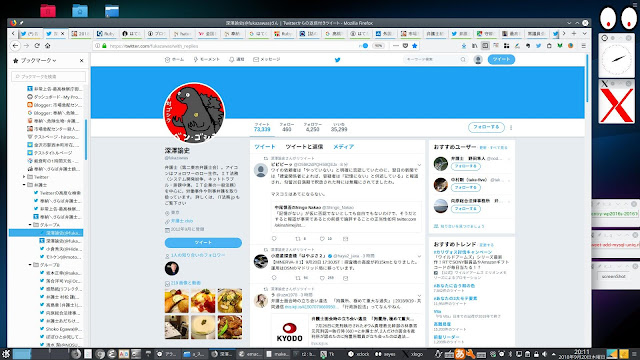This screenshot has height=360, width=640.
Task: Click the Twitter search magnifier icon
Action: tap(463, 60)
